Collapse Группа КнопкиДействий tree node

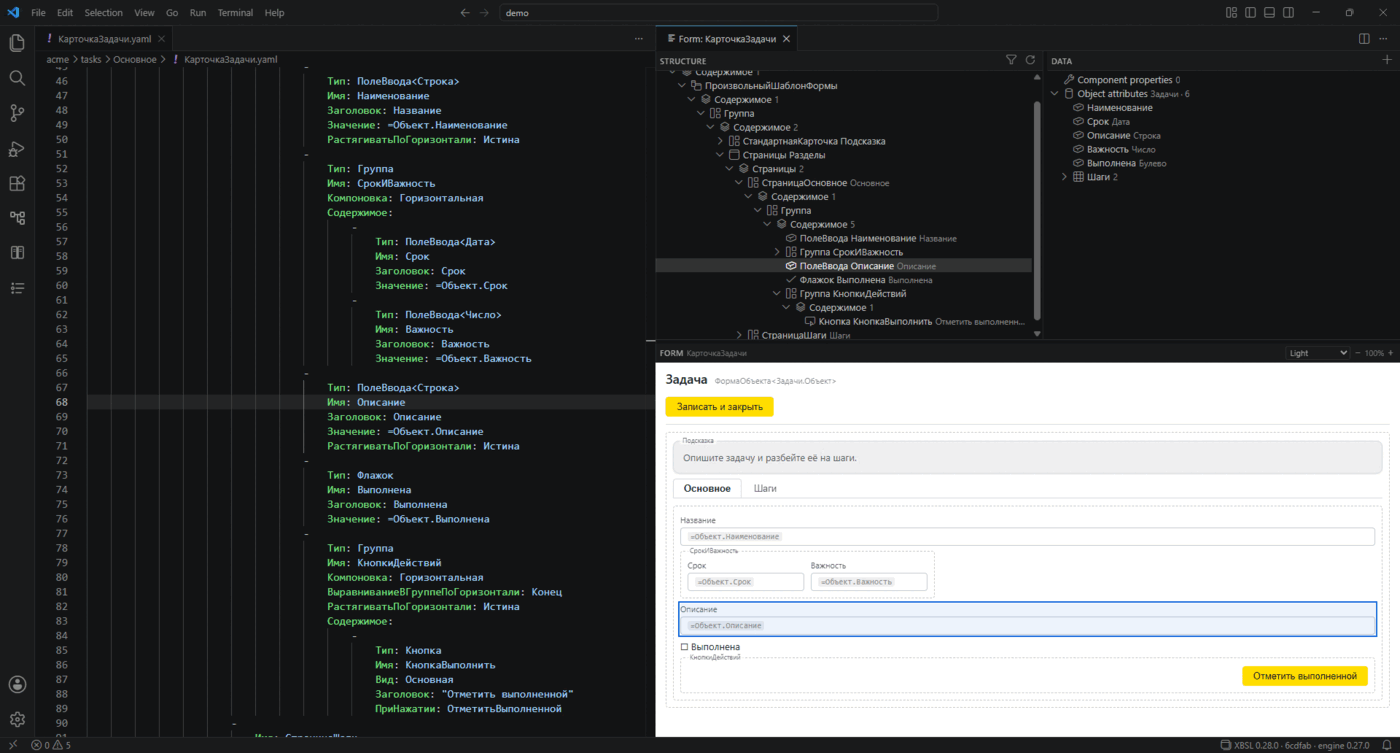click(777, 294)
